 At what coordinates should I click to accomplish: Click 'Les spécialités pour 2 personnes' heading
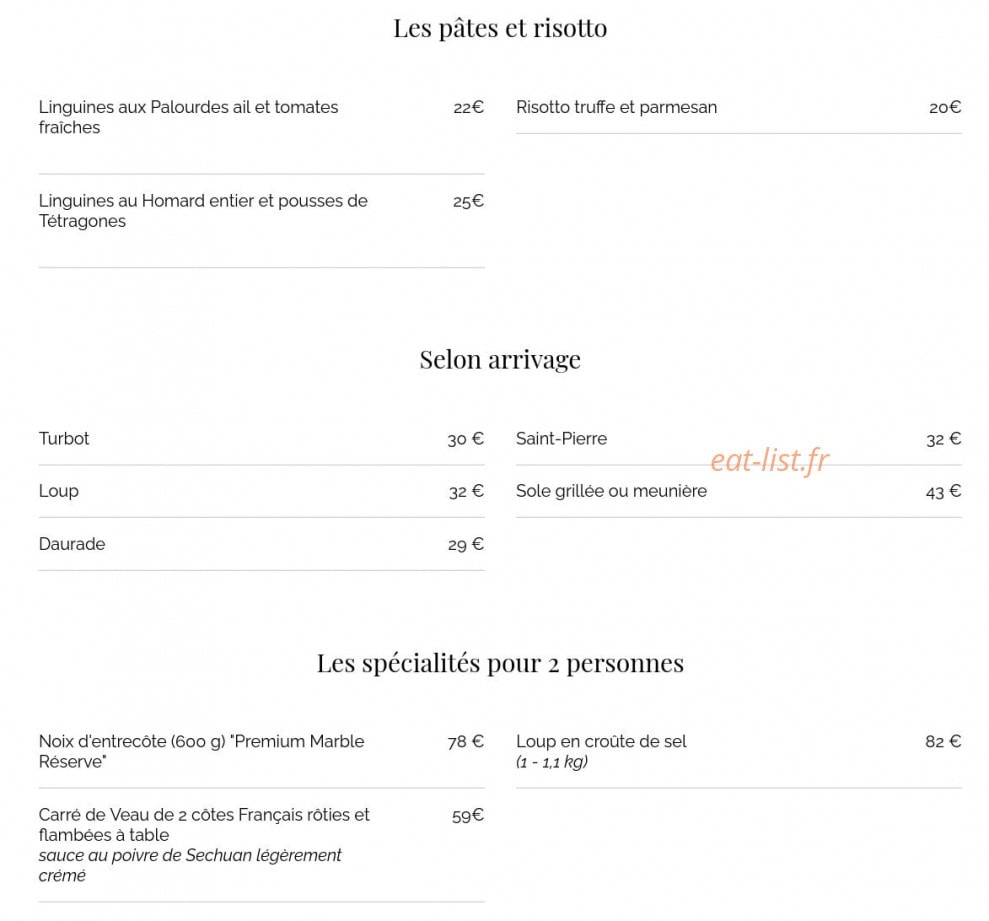pyautogui.click(x=500, y=664)
